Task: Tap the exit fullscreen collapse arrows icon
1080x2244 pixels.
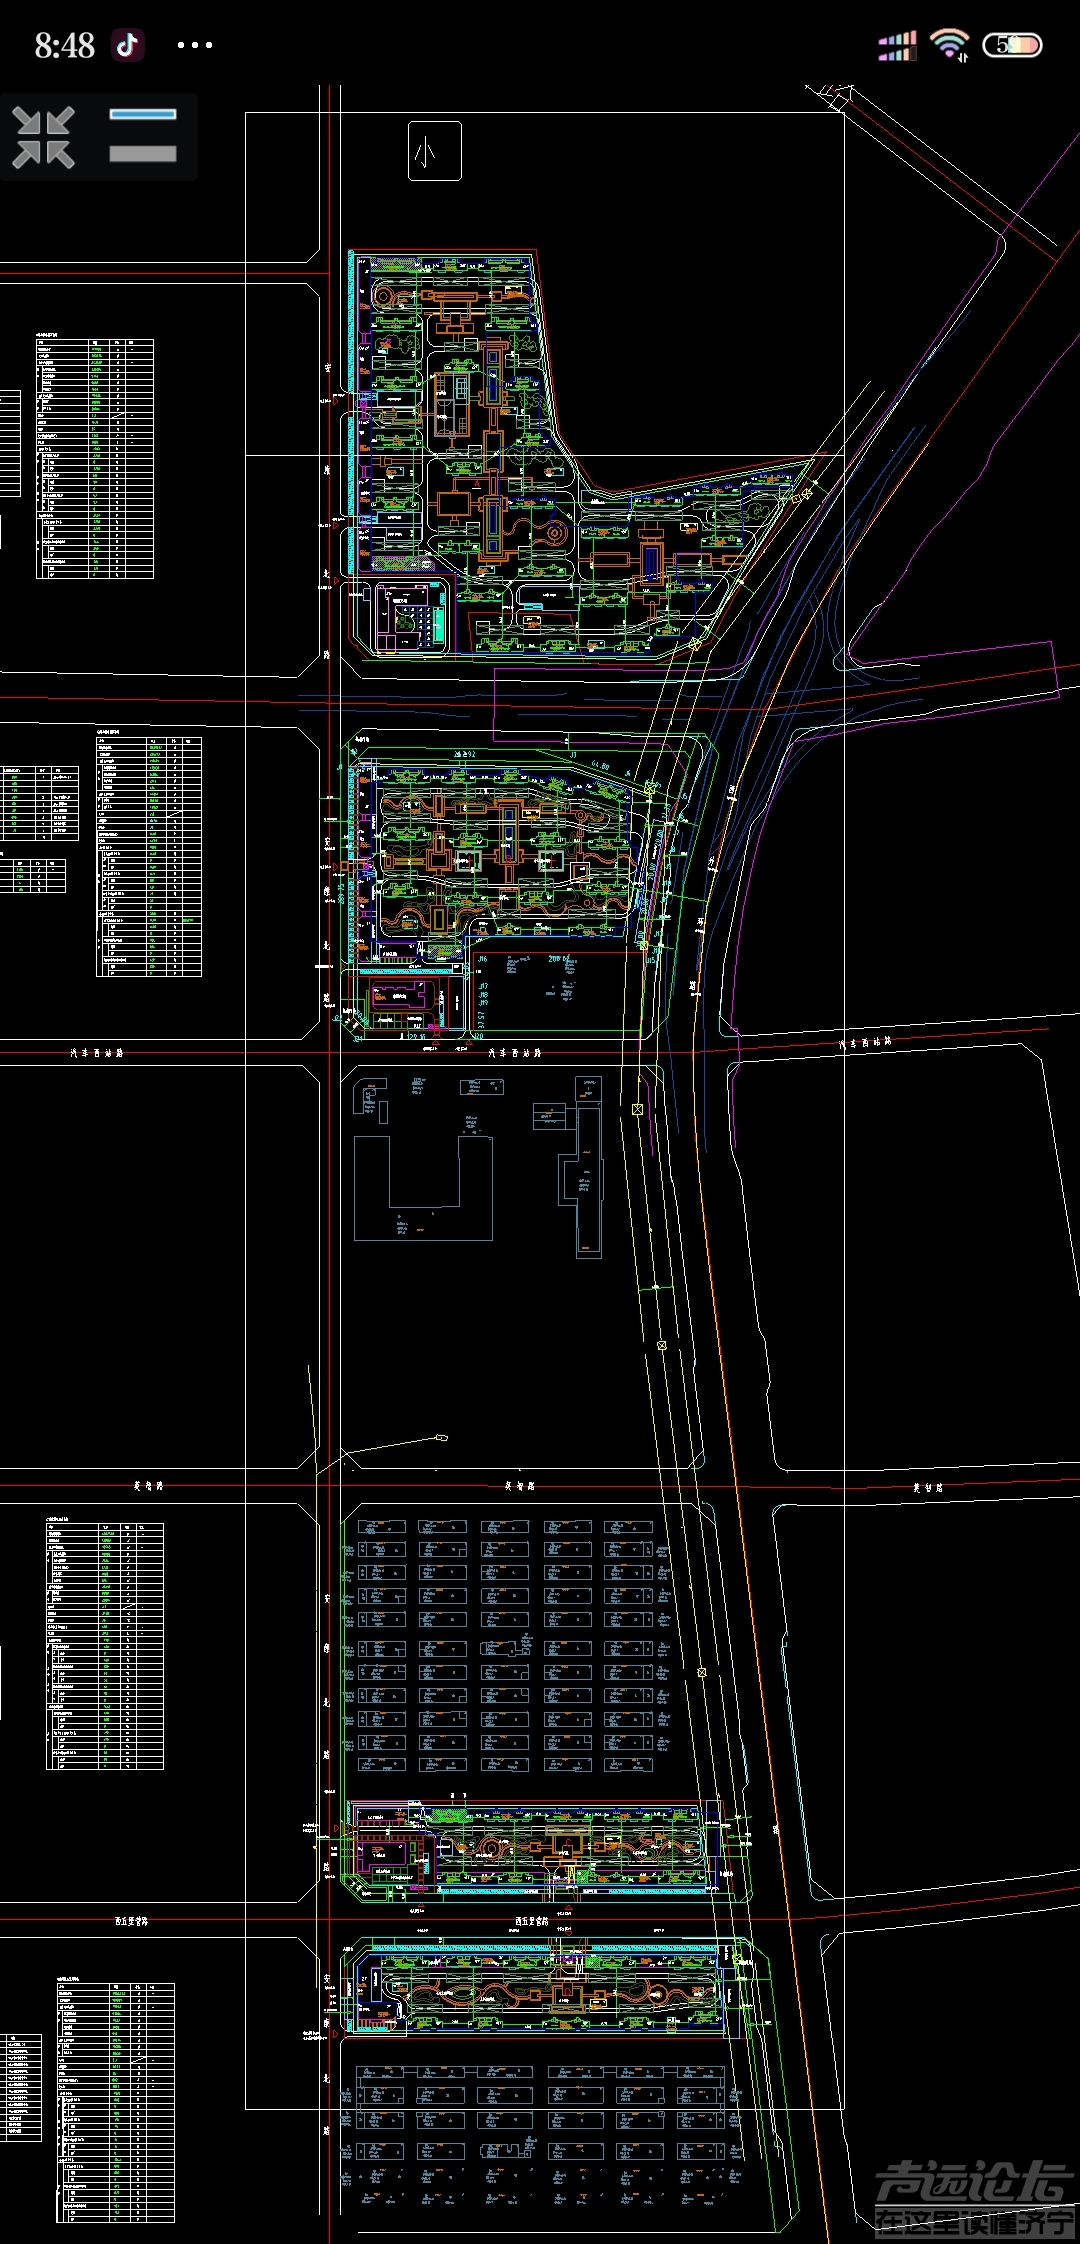Action: [x=44, y=137]
